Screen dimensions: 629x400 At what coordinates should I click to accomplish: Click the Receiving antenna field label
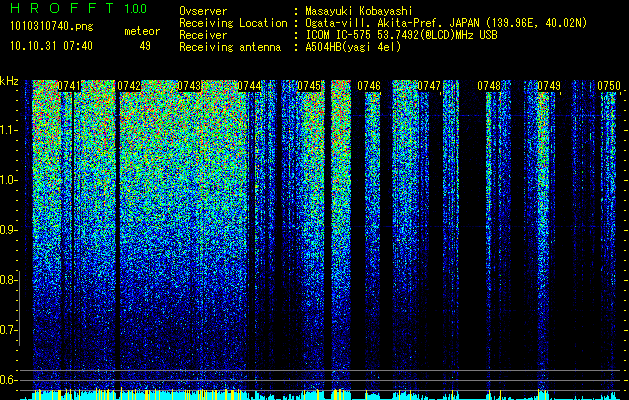230,47
